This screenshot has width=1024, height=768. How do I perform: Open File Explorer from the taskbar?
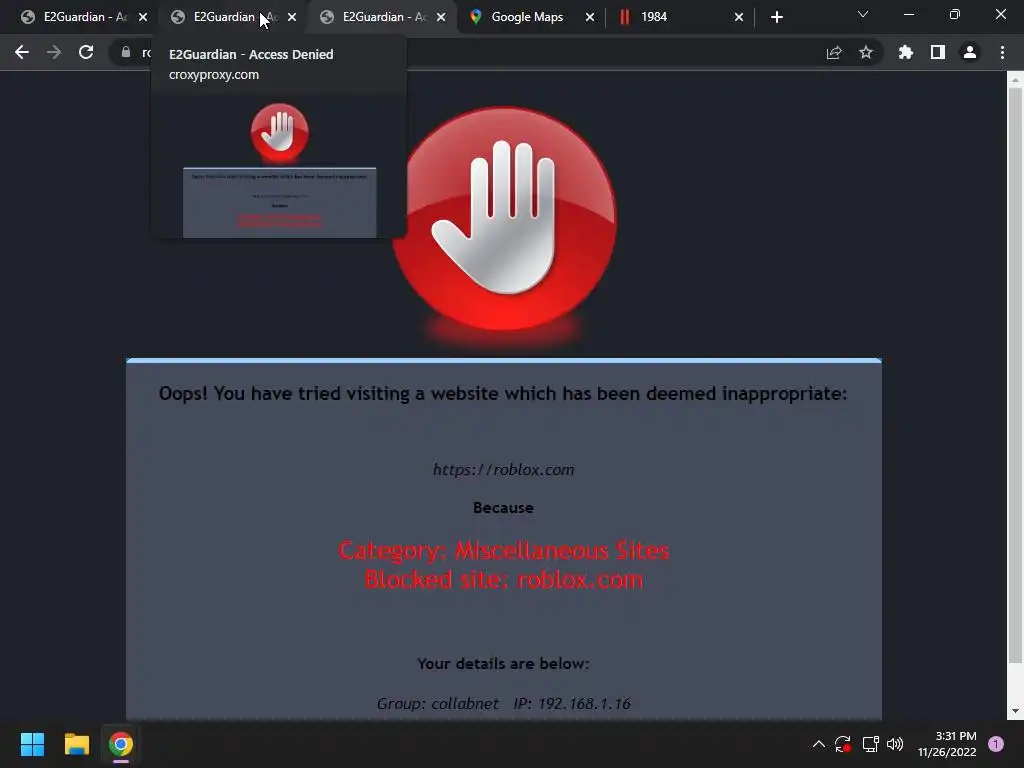pos(76,744)
